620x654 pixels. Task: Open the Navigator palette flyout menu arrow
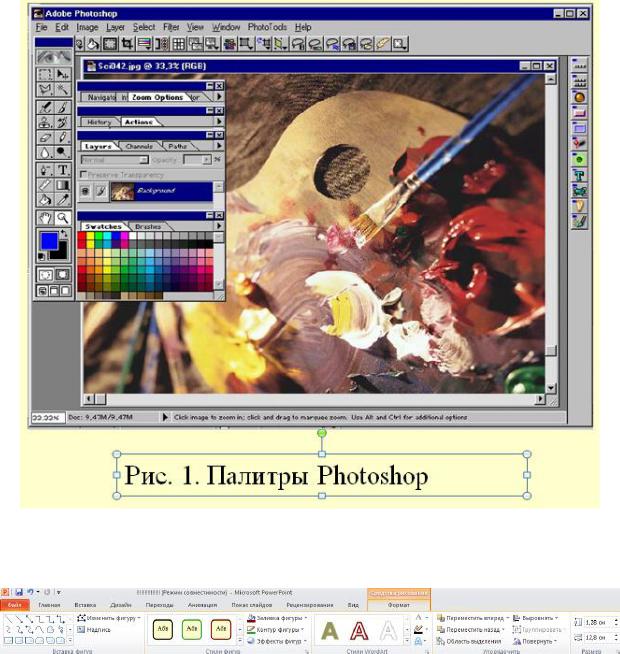tap(219, 97)
